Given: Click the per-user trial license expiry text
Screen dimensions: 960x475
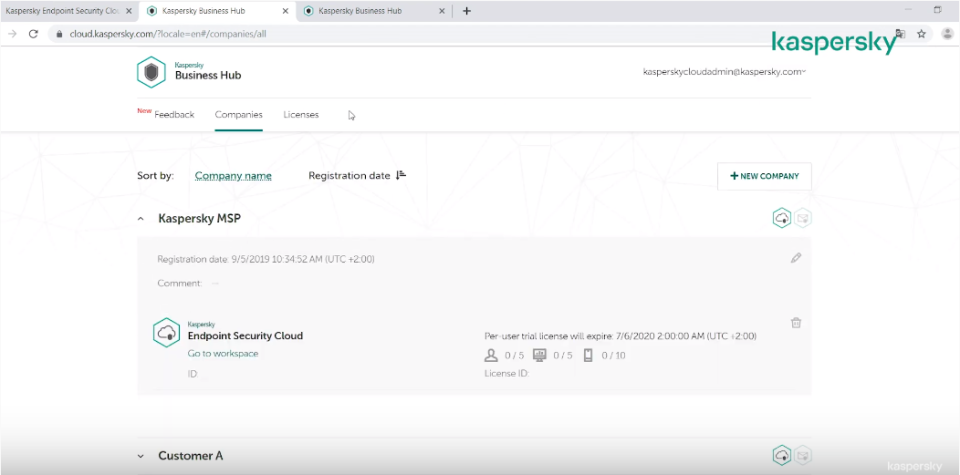Looking at the screenshot, I should click(620, 336).
